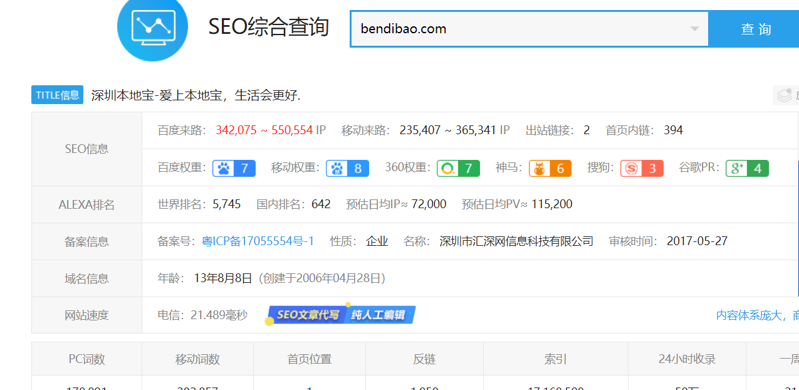The image size is (799, 390).
Task: Click the 24小时收录 column header
Action: click(x=687, y=359)
